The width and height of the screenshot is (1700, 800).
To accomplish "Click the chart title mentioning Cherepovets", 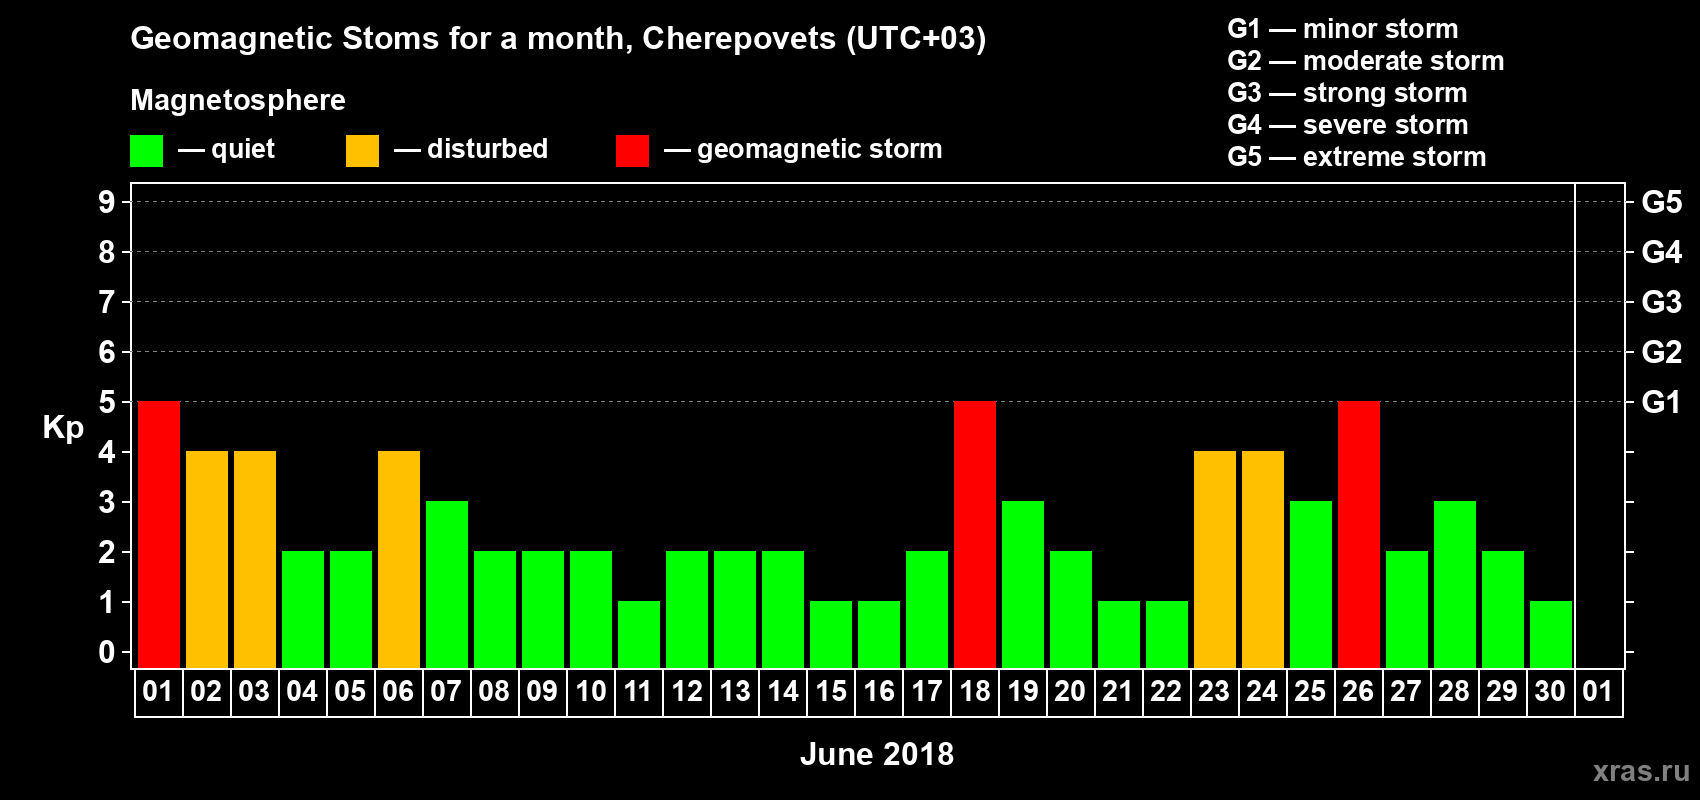I will click(558, 39).
